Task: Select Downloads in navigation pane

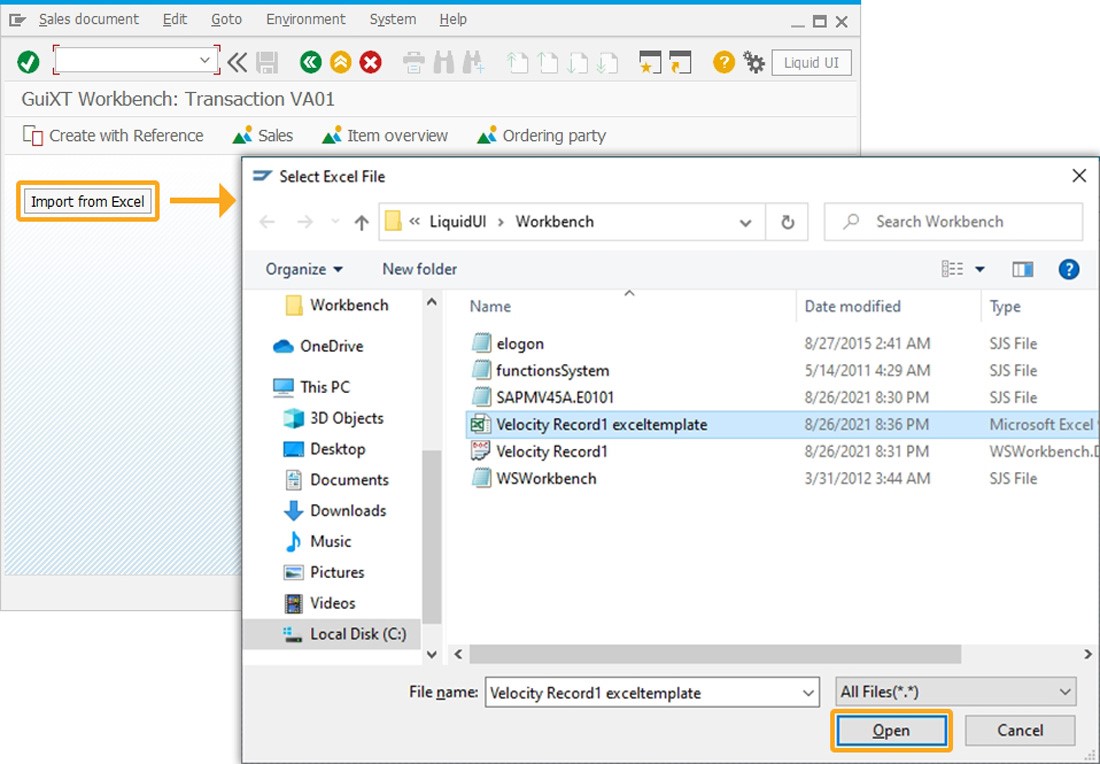Action: pyautogui.click(x=335, y=511)
